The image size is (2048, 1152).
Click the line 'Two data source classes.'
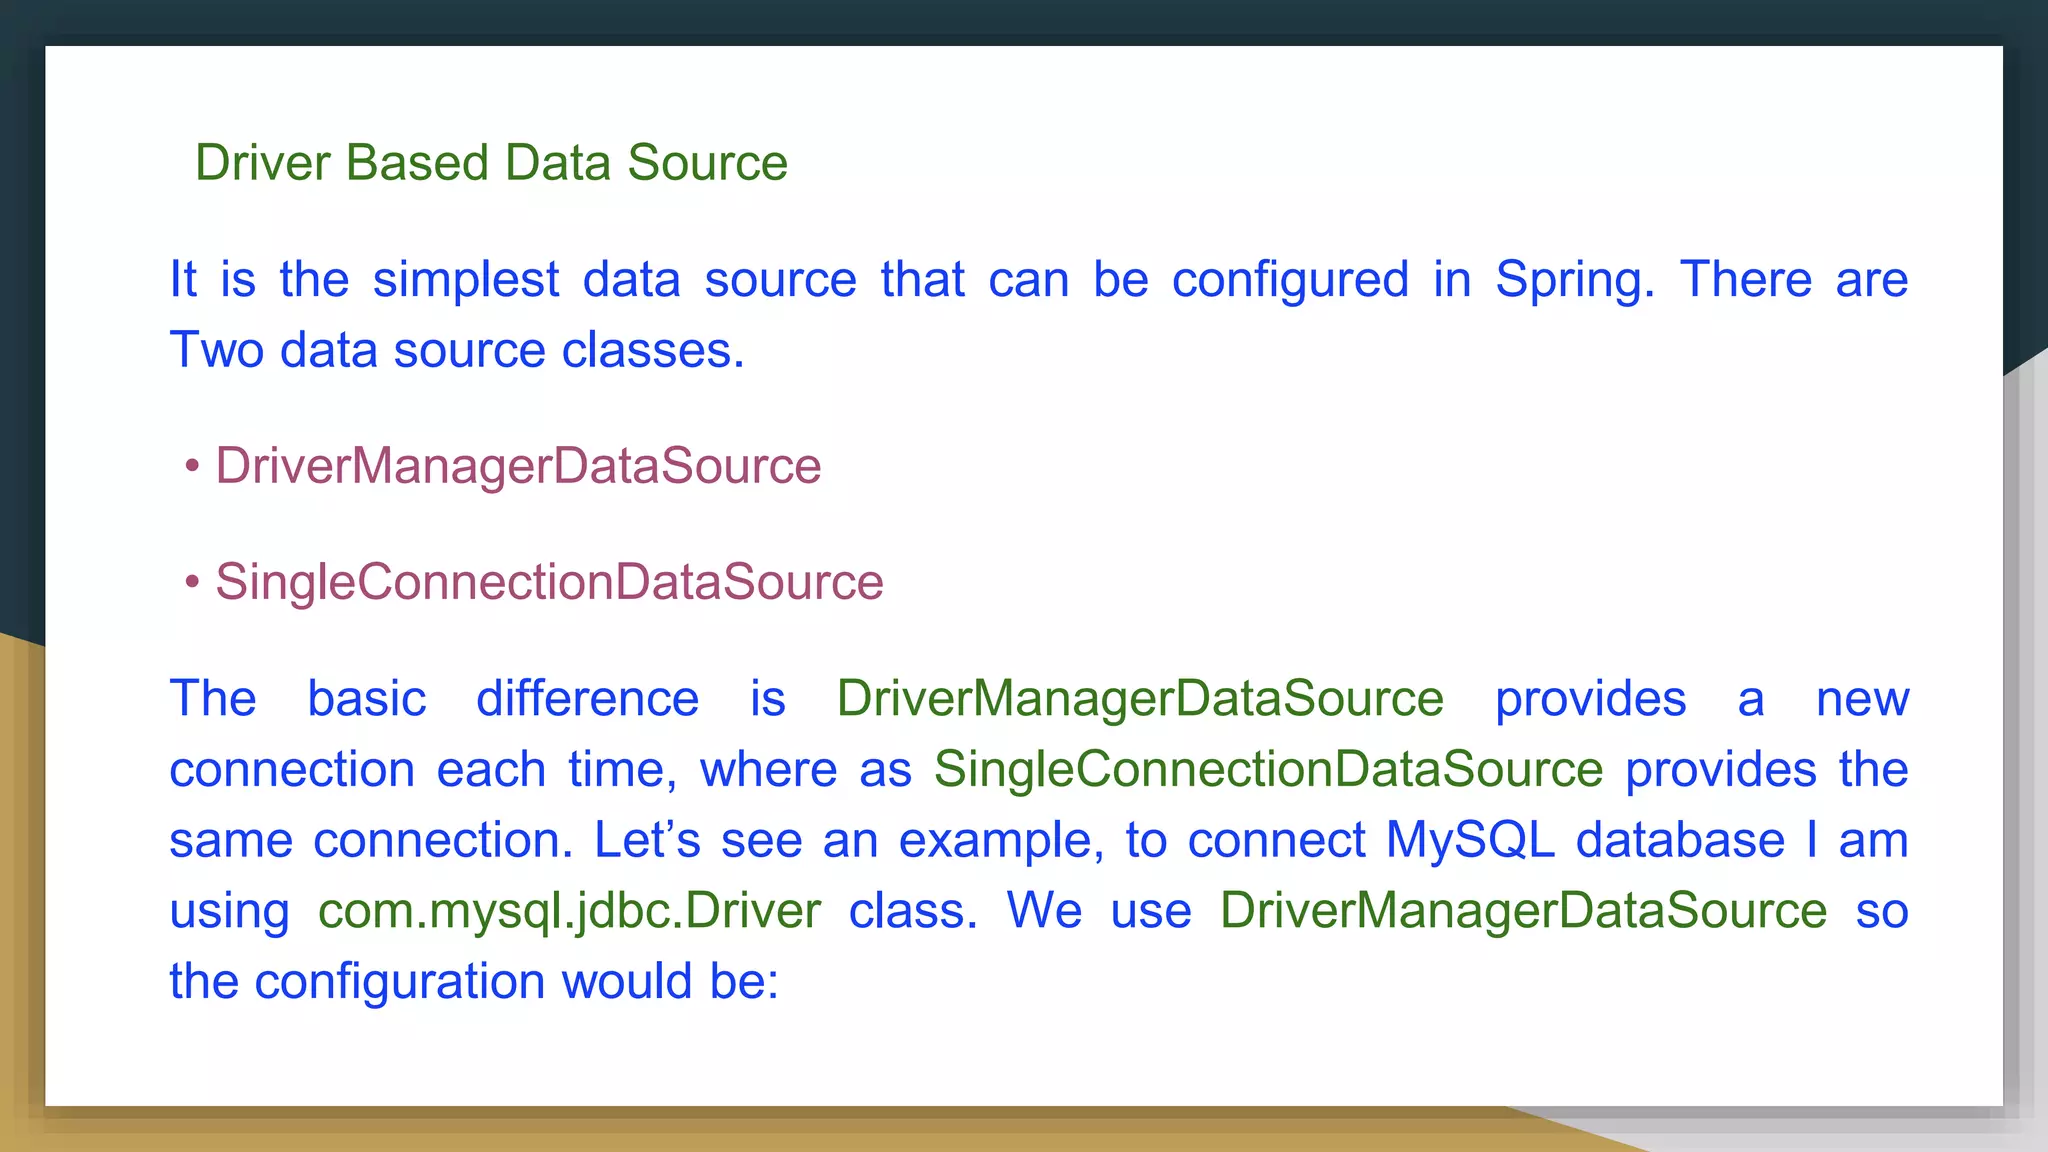(x=457, y=351)
